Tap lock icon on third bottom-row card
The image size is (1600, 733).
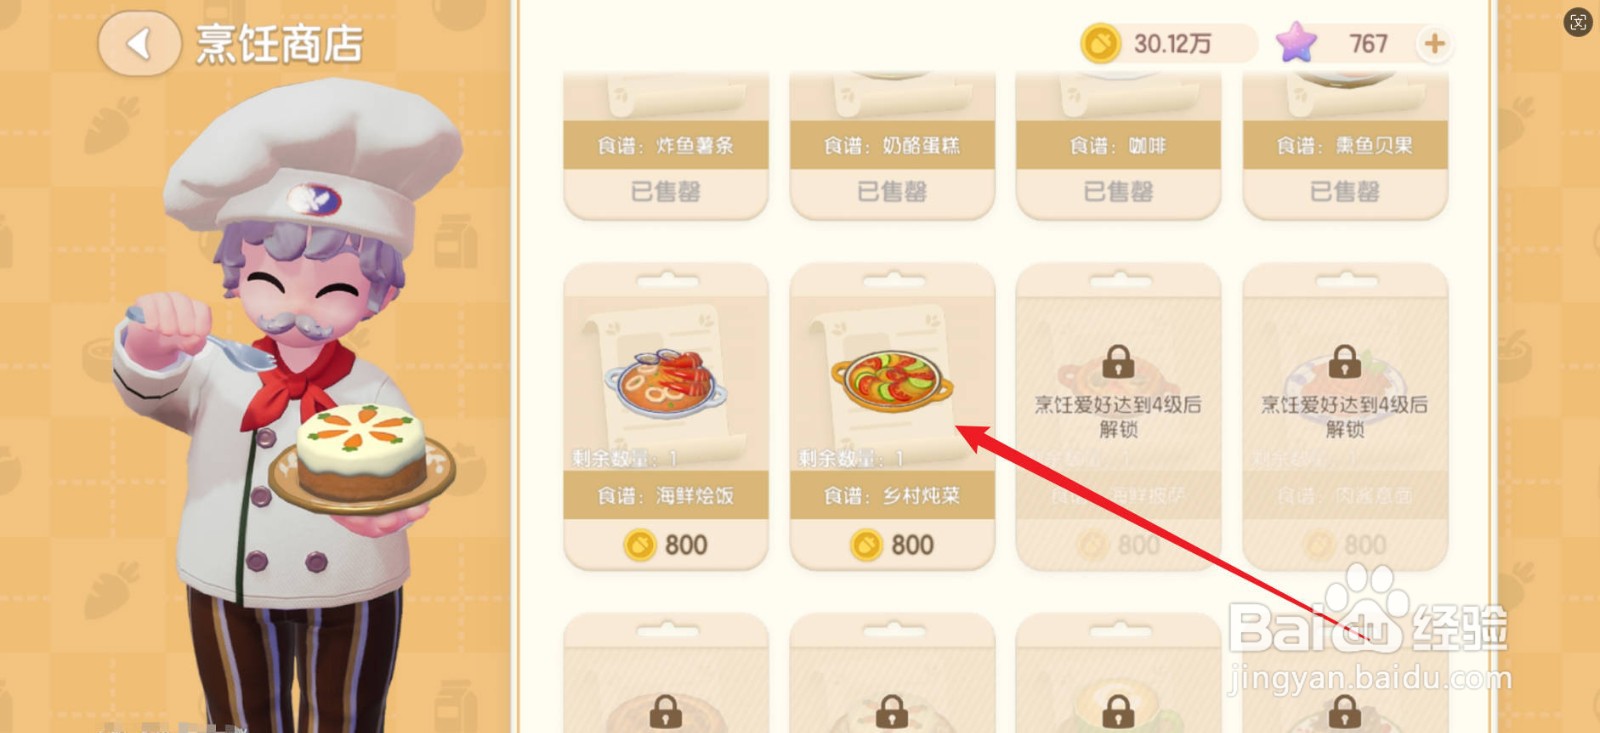(1118, 712)
